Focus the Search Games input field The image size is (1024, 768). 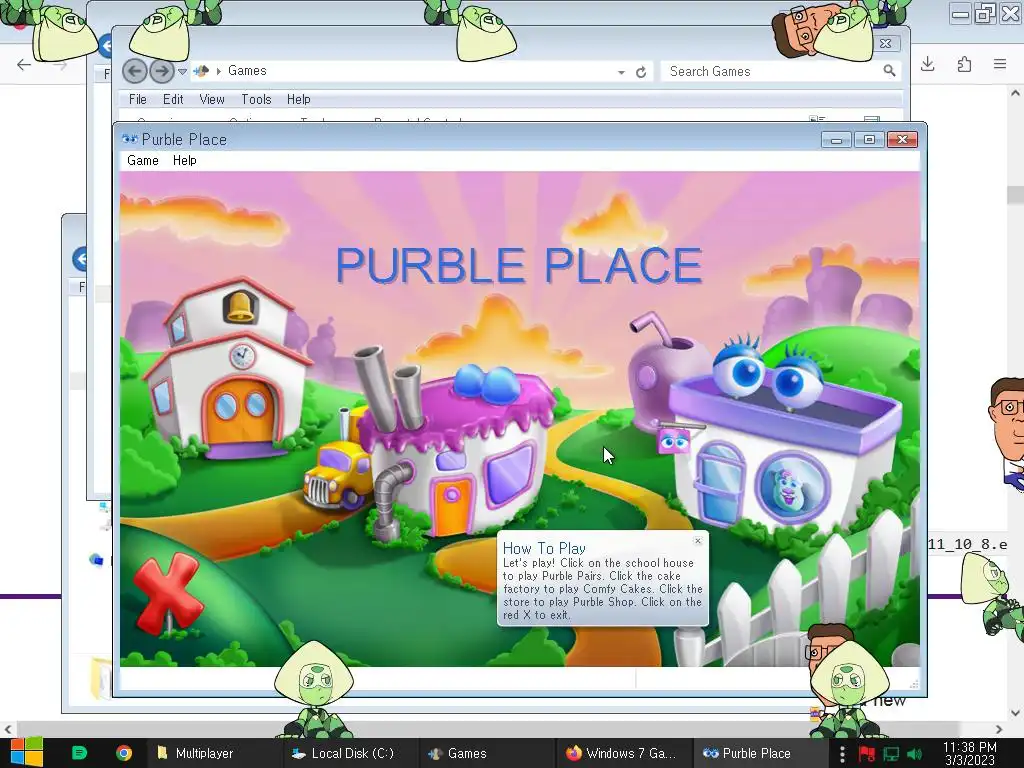[x=771, y=71]
